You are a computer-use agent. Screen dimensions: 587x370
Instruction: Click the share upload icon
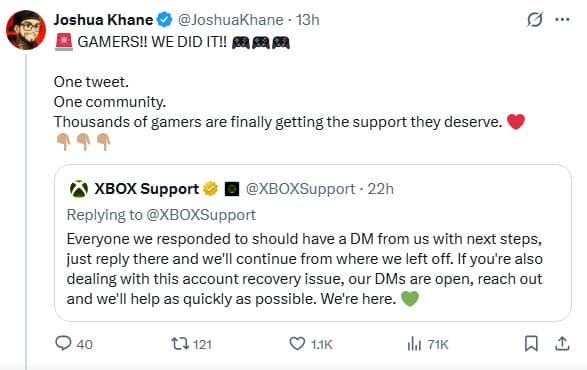[x=562, y=343]
